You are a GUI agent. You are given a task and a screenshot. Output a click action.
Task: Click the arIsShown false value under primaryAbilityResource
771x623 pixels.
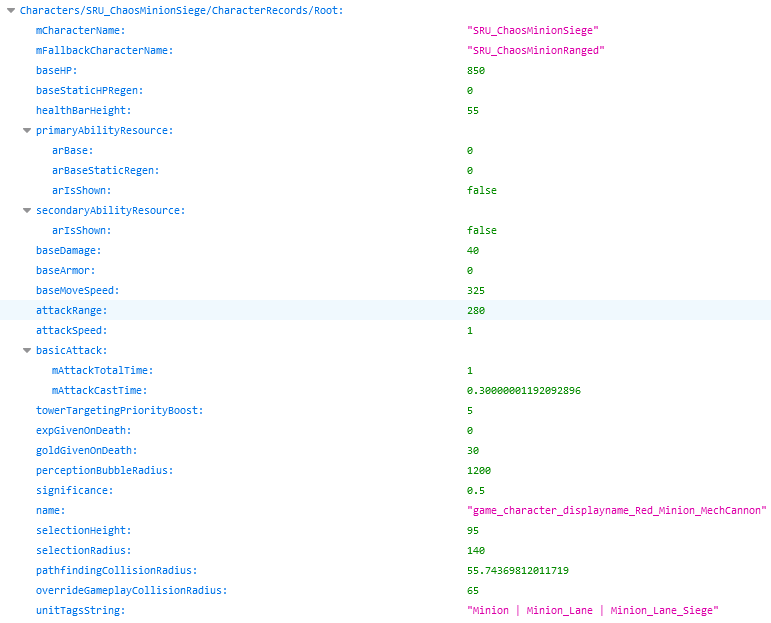(481, 190)
